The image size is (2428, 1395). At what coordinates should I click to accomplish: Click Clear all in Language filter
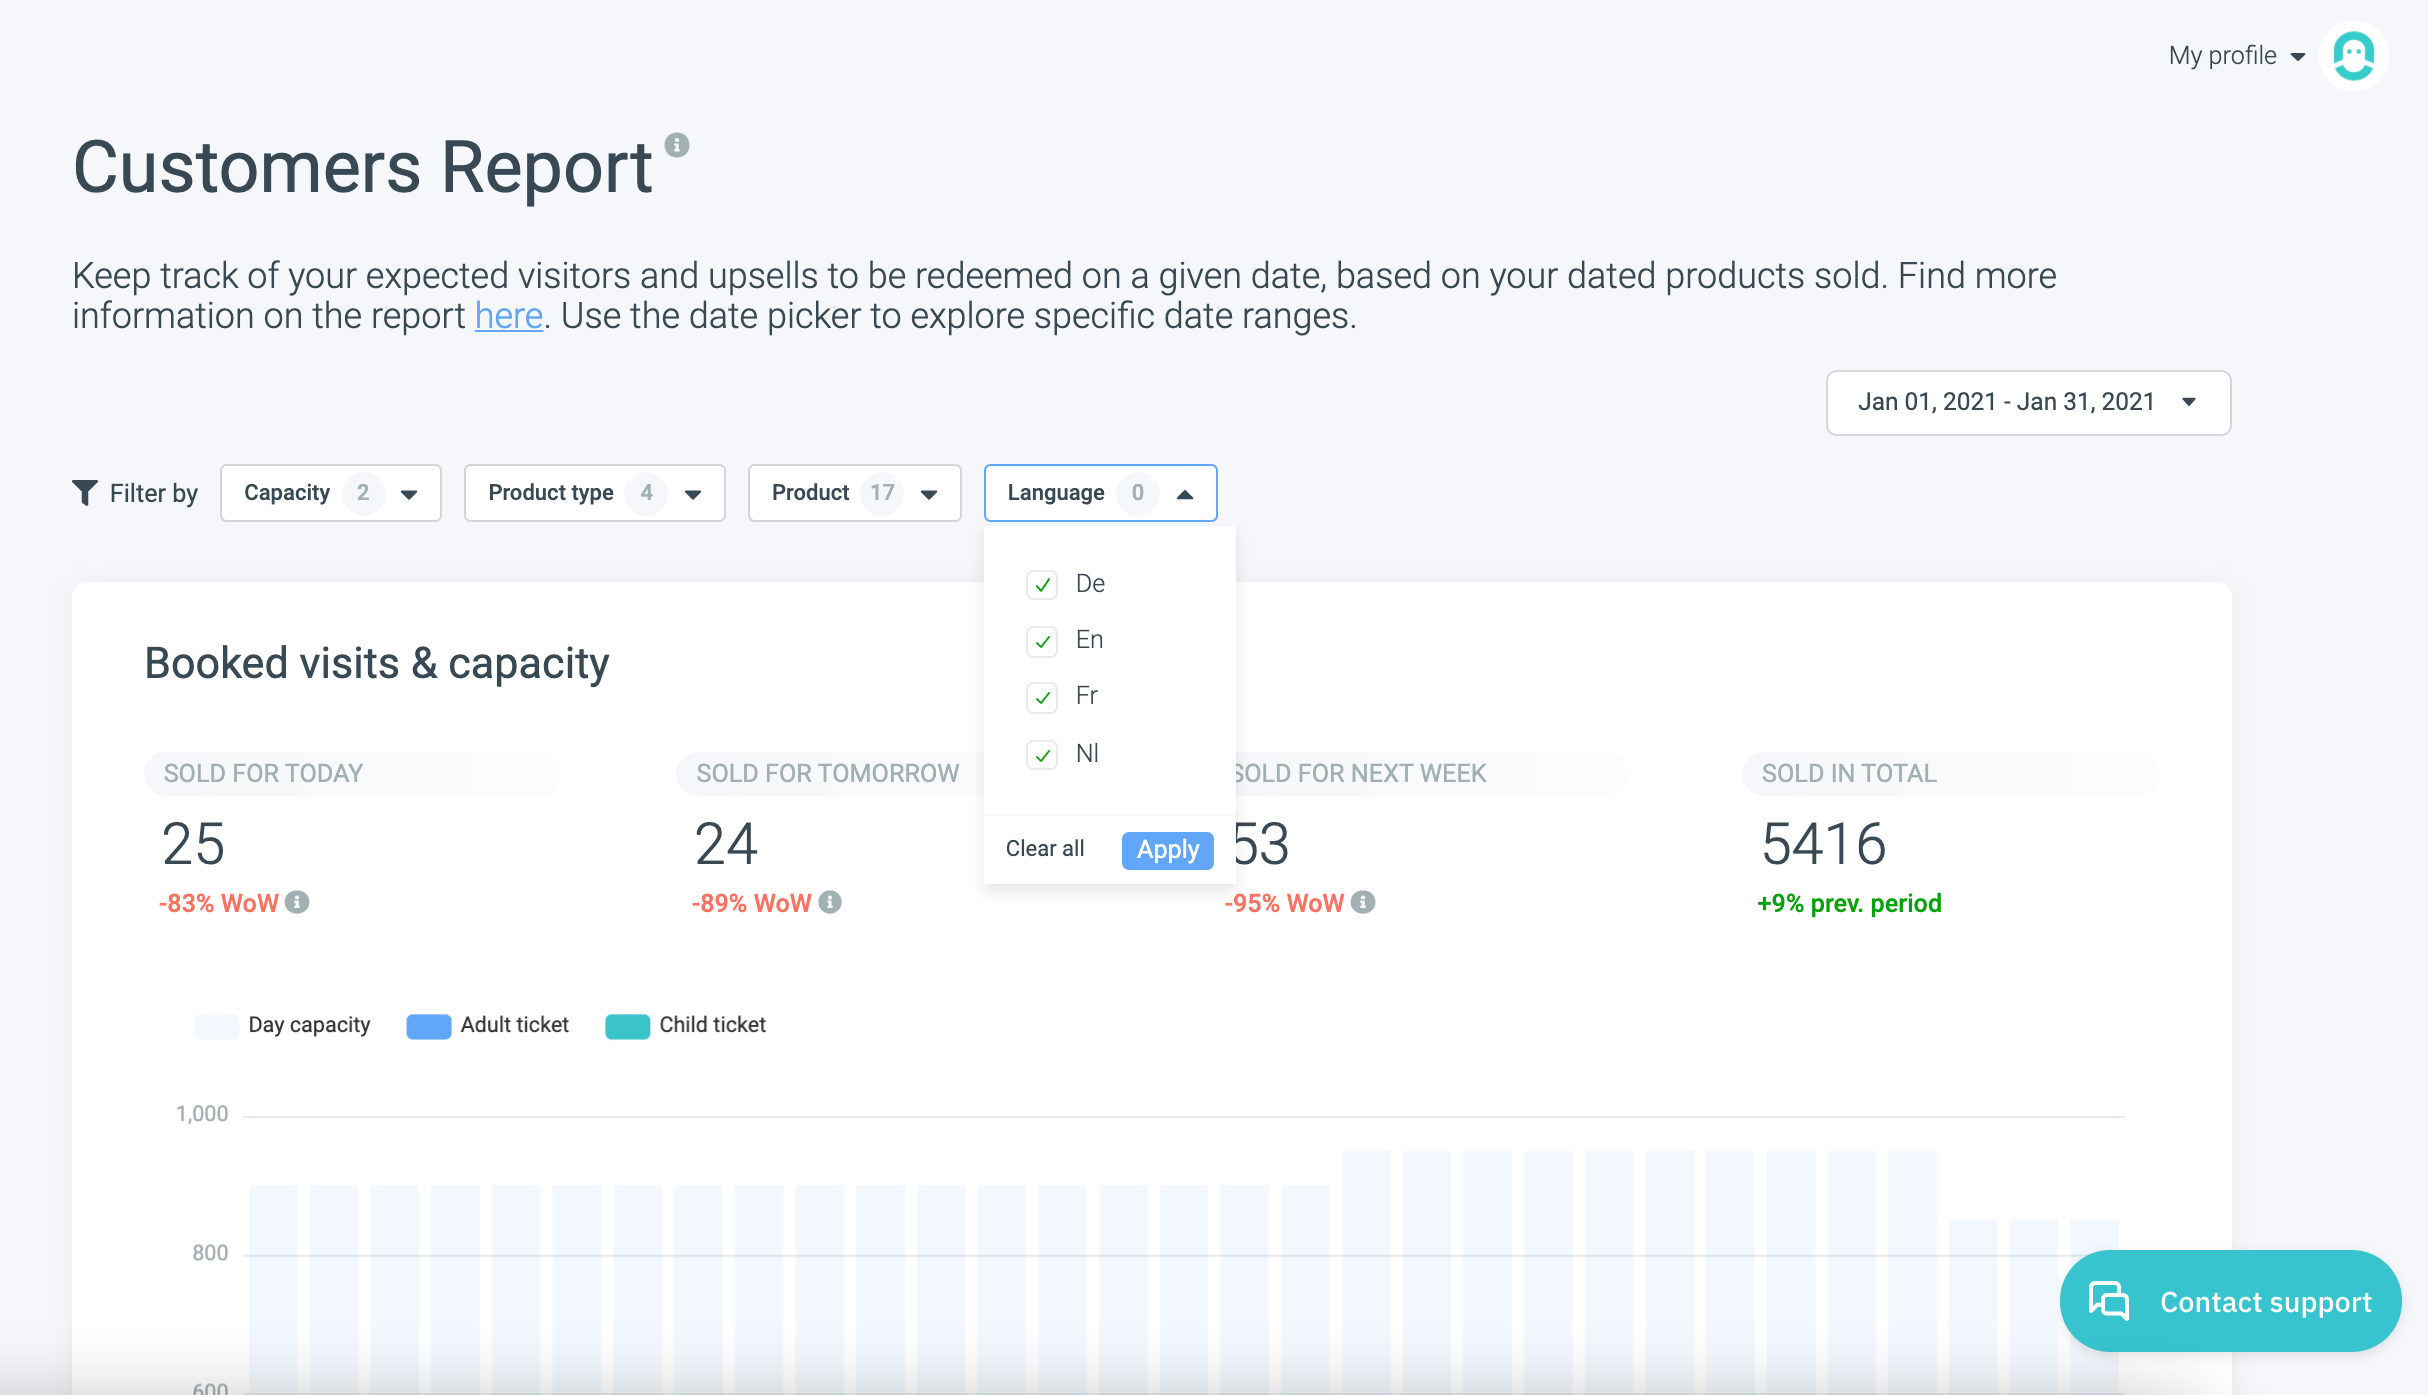coord(1044,849)
